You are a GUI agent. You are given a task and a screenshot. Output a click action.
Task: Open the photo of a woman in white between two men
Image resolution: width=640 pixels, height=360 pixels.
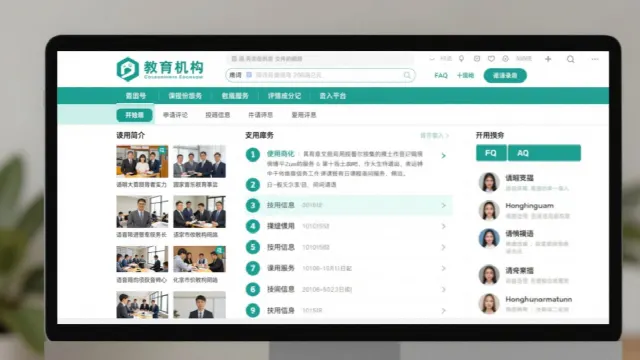(x=142, y=162)
